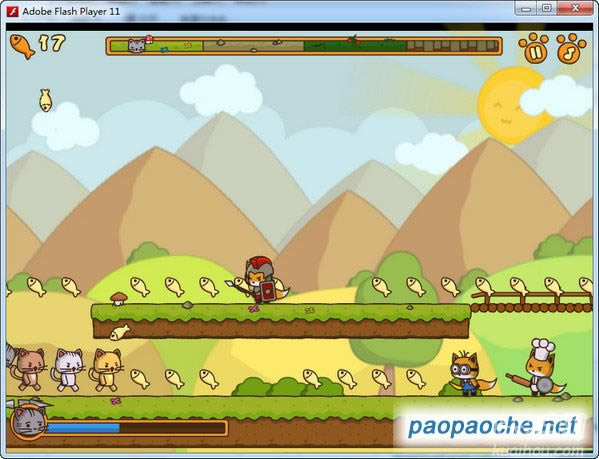The image size is (599, 459).
Task: Click the smiling sun in the sky
Action: click(x=510, y=106)
